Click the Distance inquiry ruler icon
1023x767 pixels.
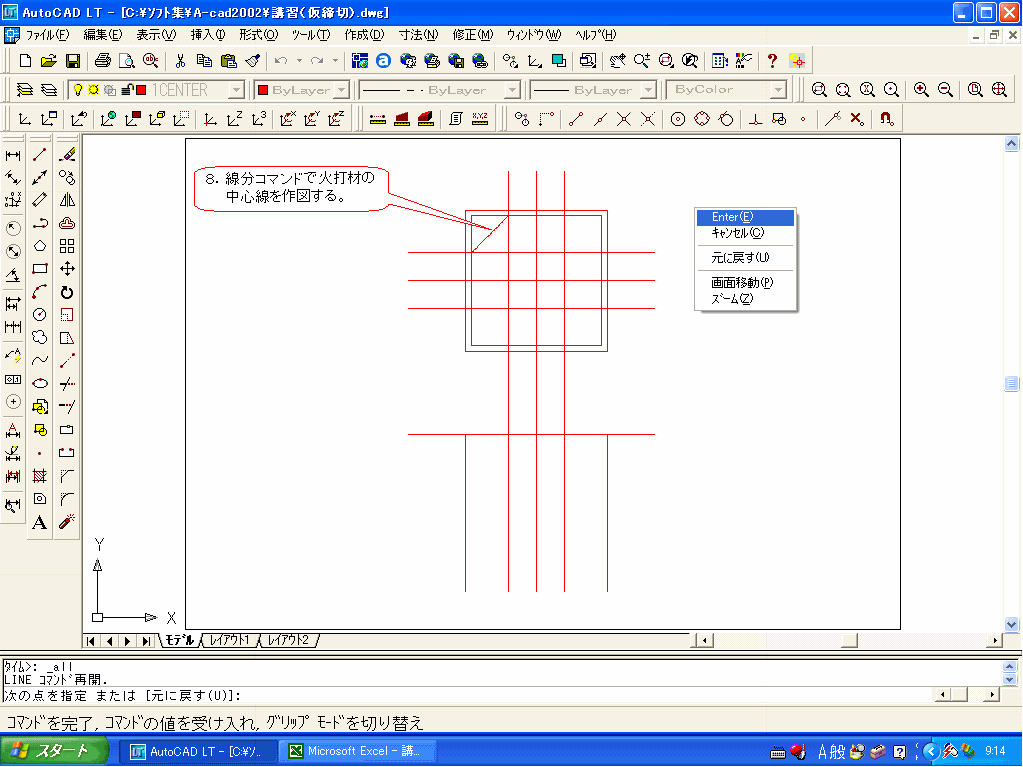378,119
